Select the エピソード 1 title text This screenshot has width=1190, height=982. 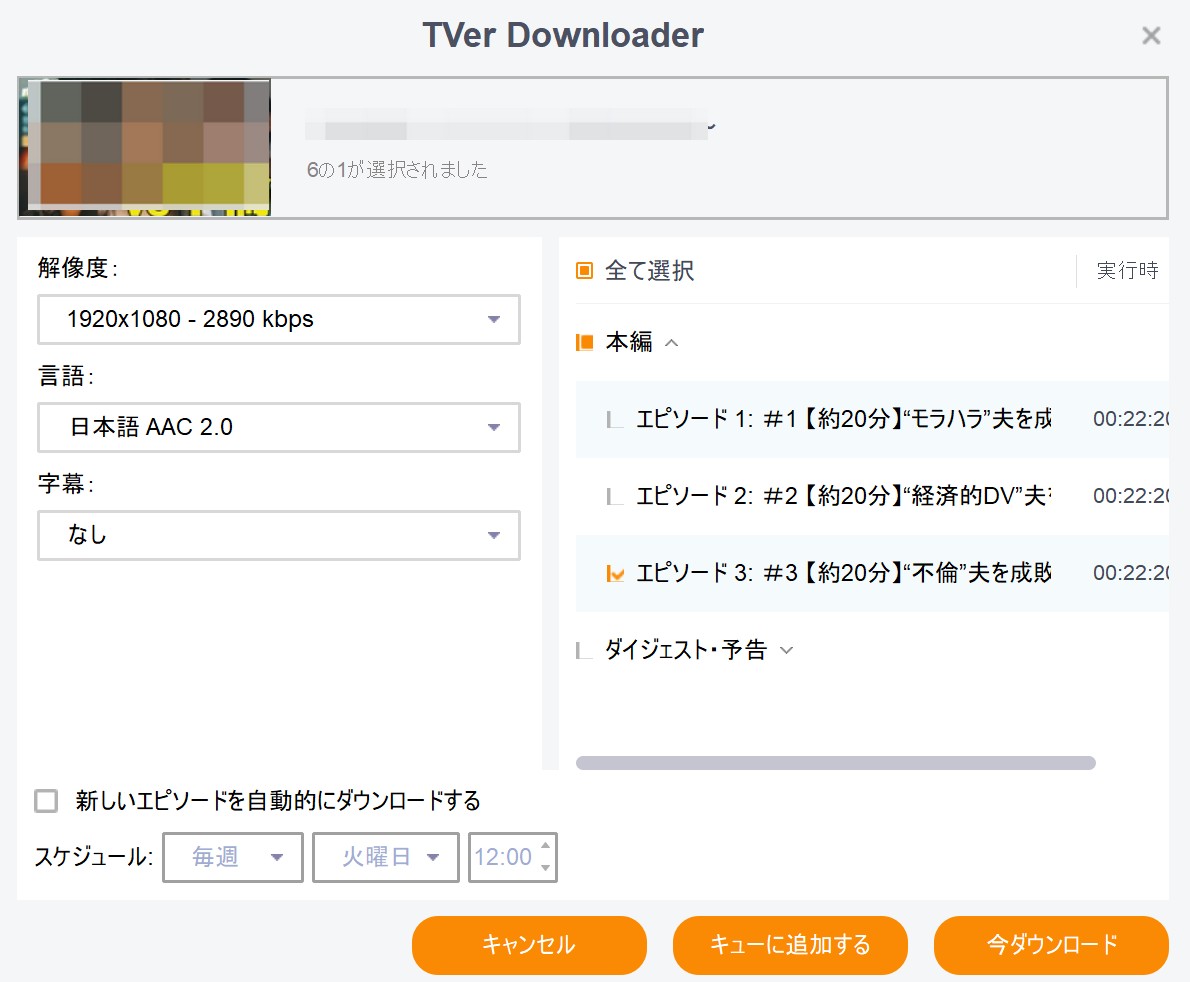(x=843, y=419)
